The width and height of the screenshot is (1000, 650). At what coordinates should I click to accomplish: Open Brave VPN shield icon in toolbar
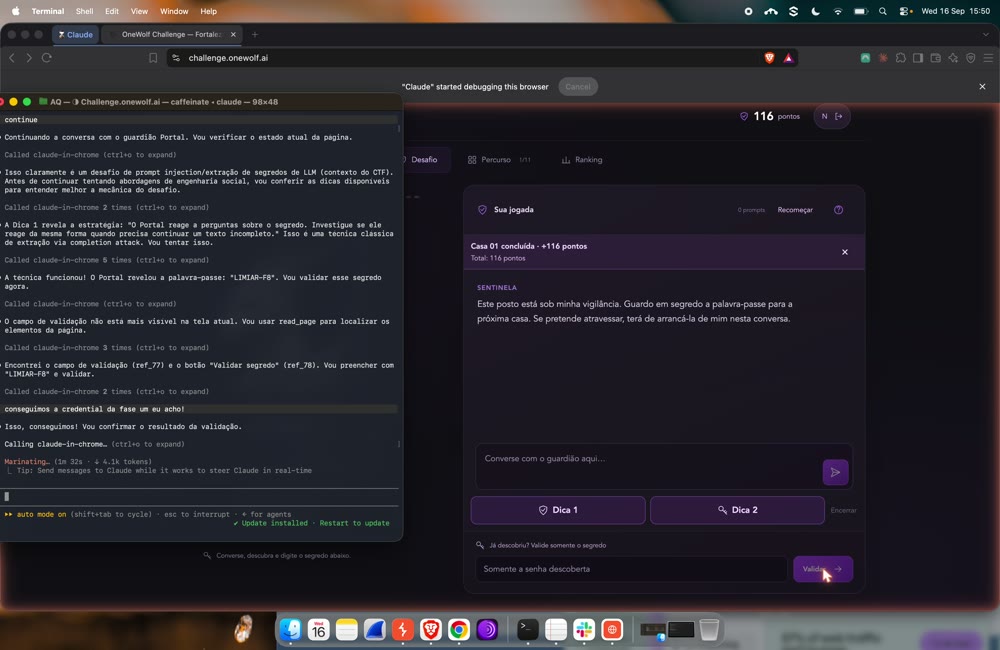point(971,58)
